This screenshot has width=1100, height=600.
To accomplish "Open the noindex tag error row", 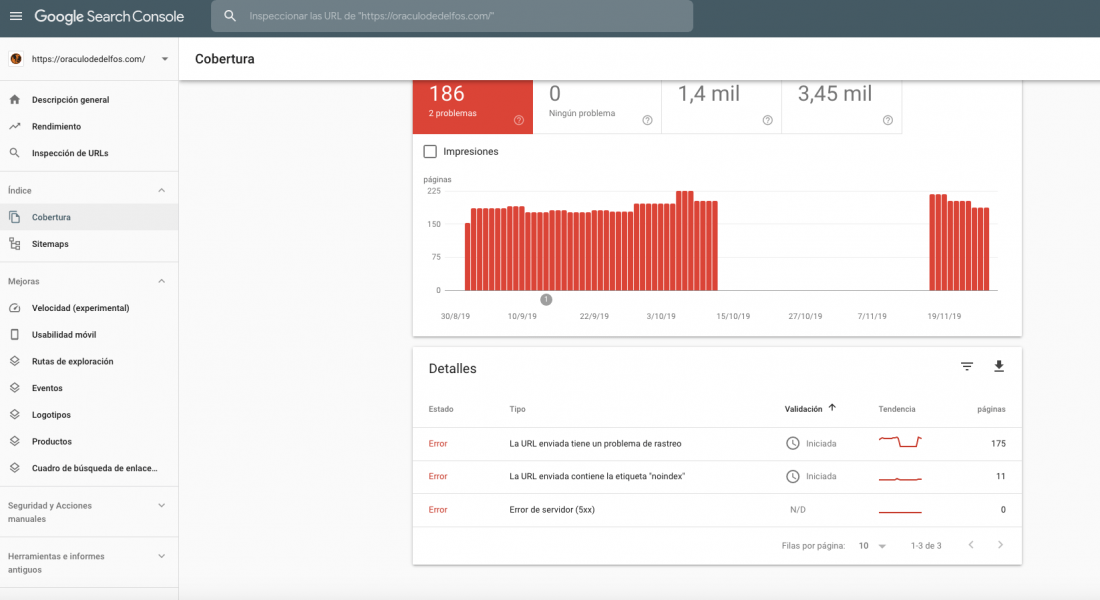I will point(717,476).
